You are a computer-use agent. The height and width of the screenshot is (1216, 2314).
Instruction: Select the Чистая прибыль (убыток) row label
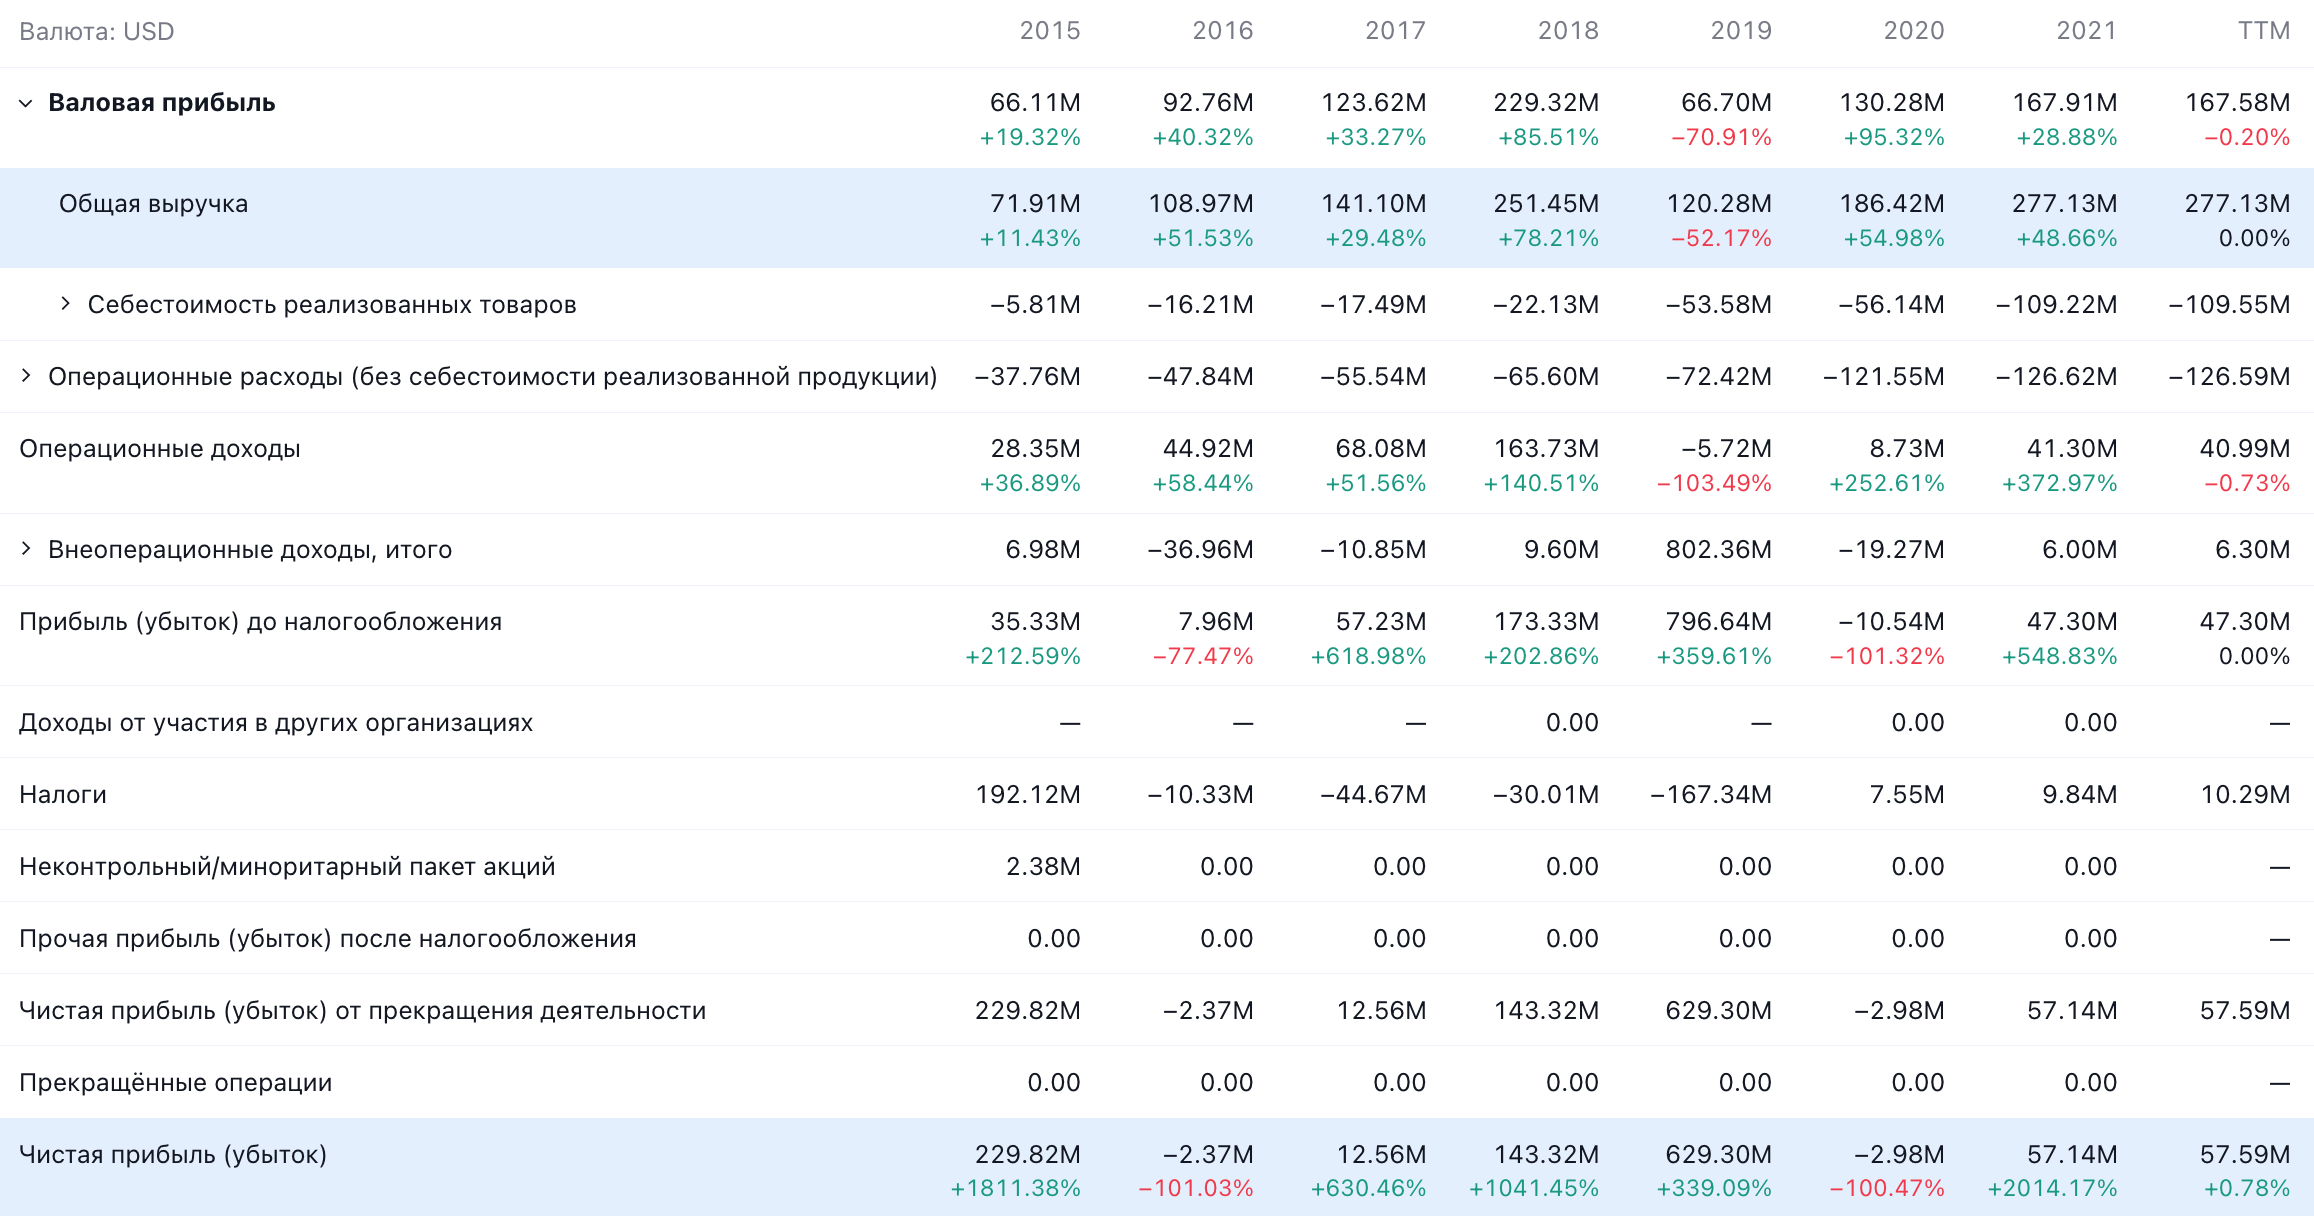(173, 1155)
